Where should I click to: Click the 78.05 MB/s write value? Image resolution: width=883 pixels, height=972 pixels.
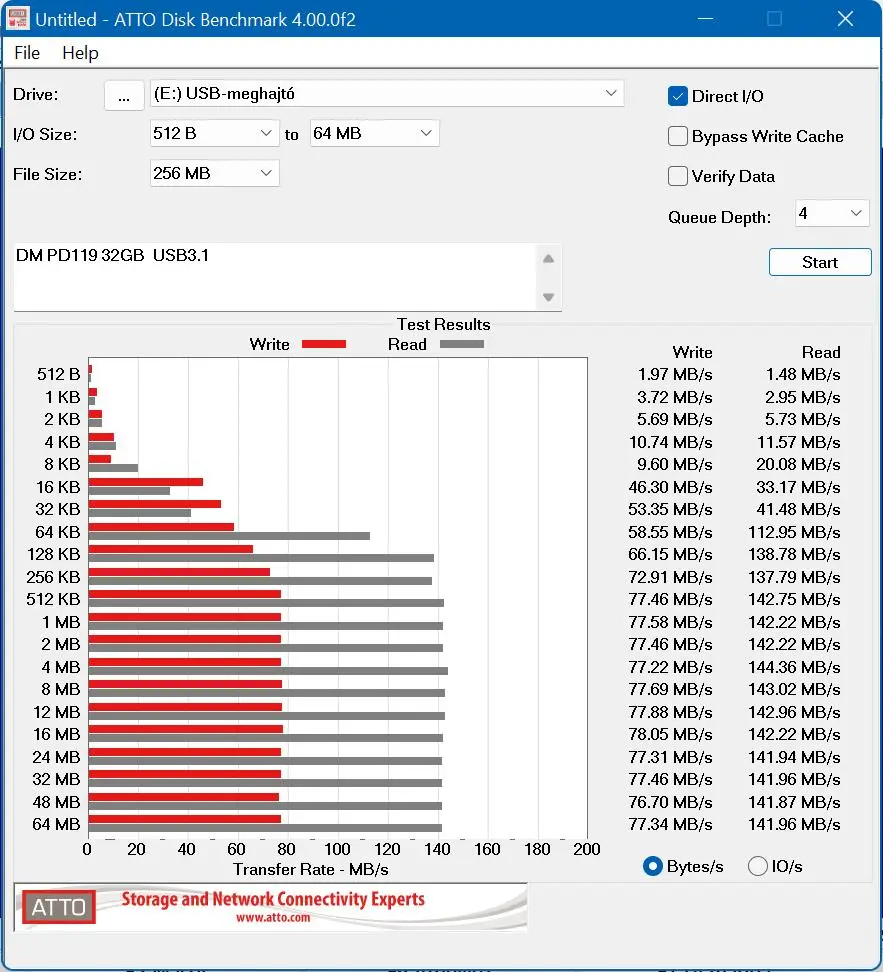[670, 734]
